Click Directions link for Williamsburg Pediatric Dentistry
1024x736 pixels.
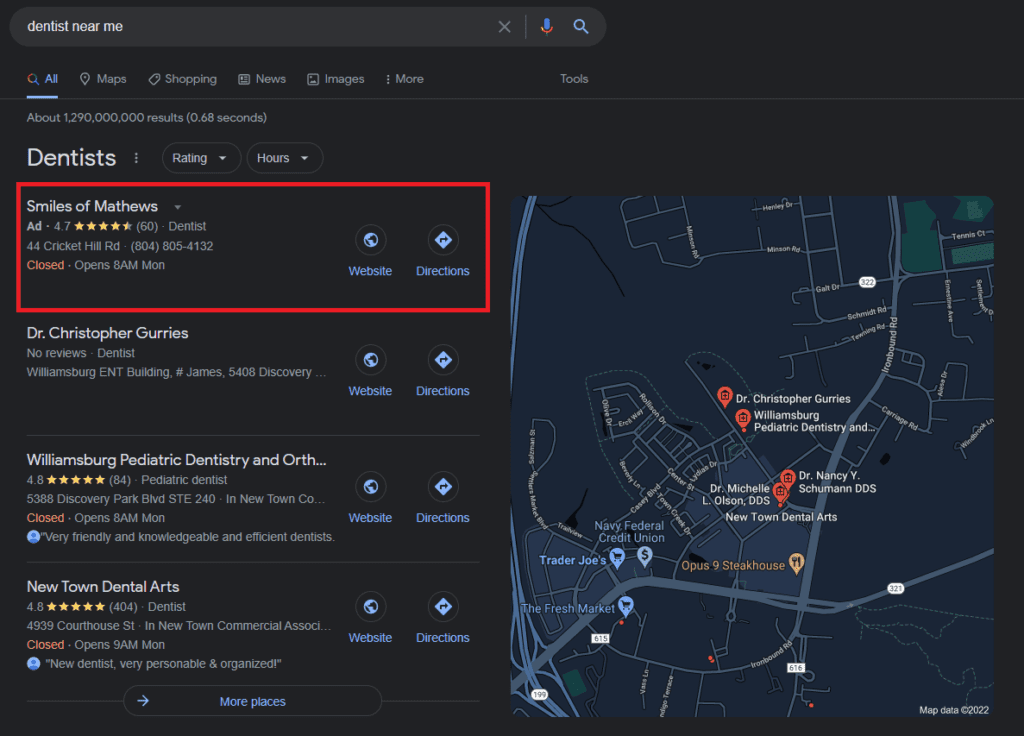[x=443, y=518]
